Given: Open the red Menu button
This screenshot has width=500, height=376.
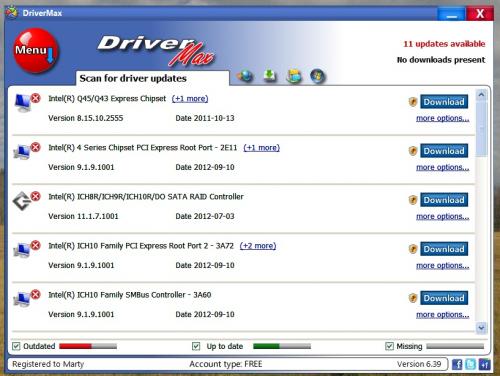Looking at the screenshot, I should pyautogui.click(x=36, y=51).
